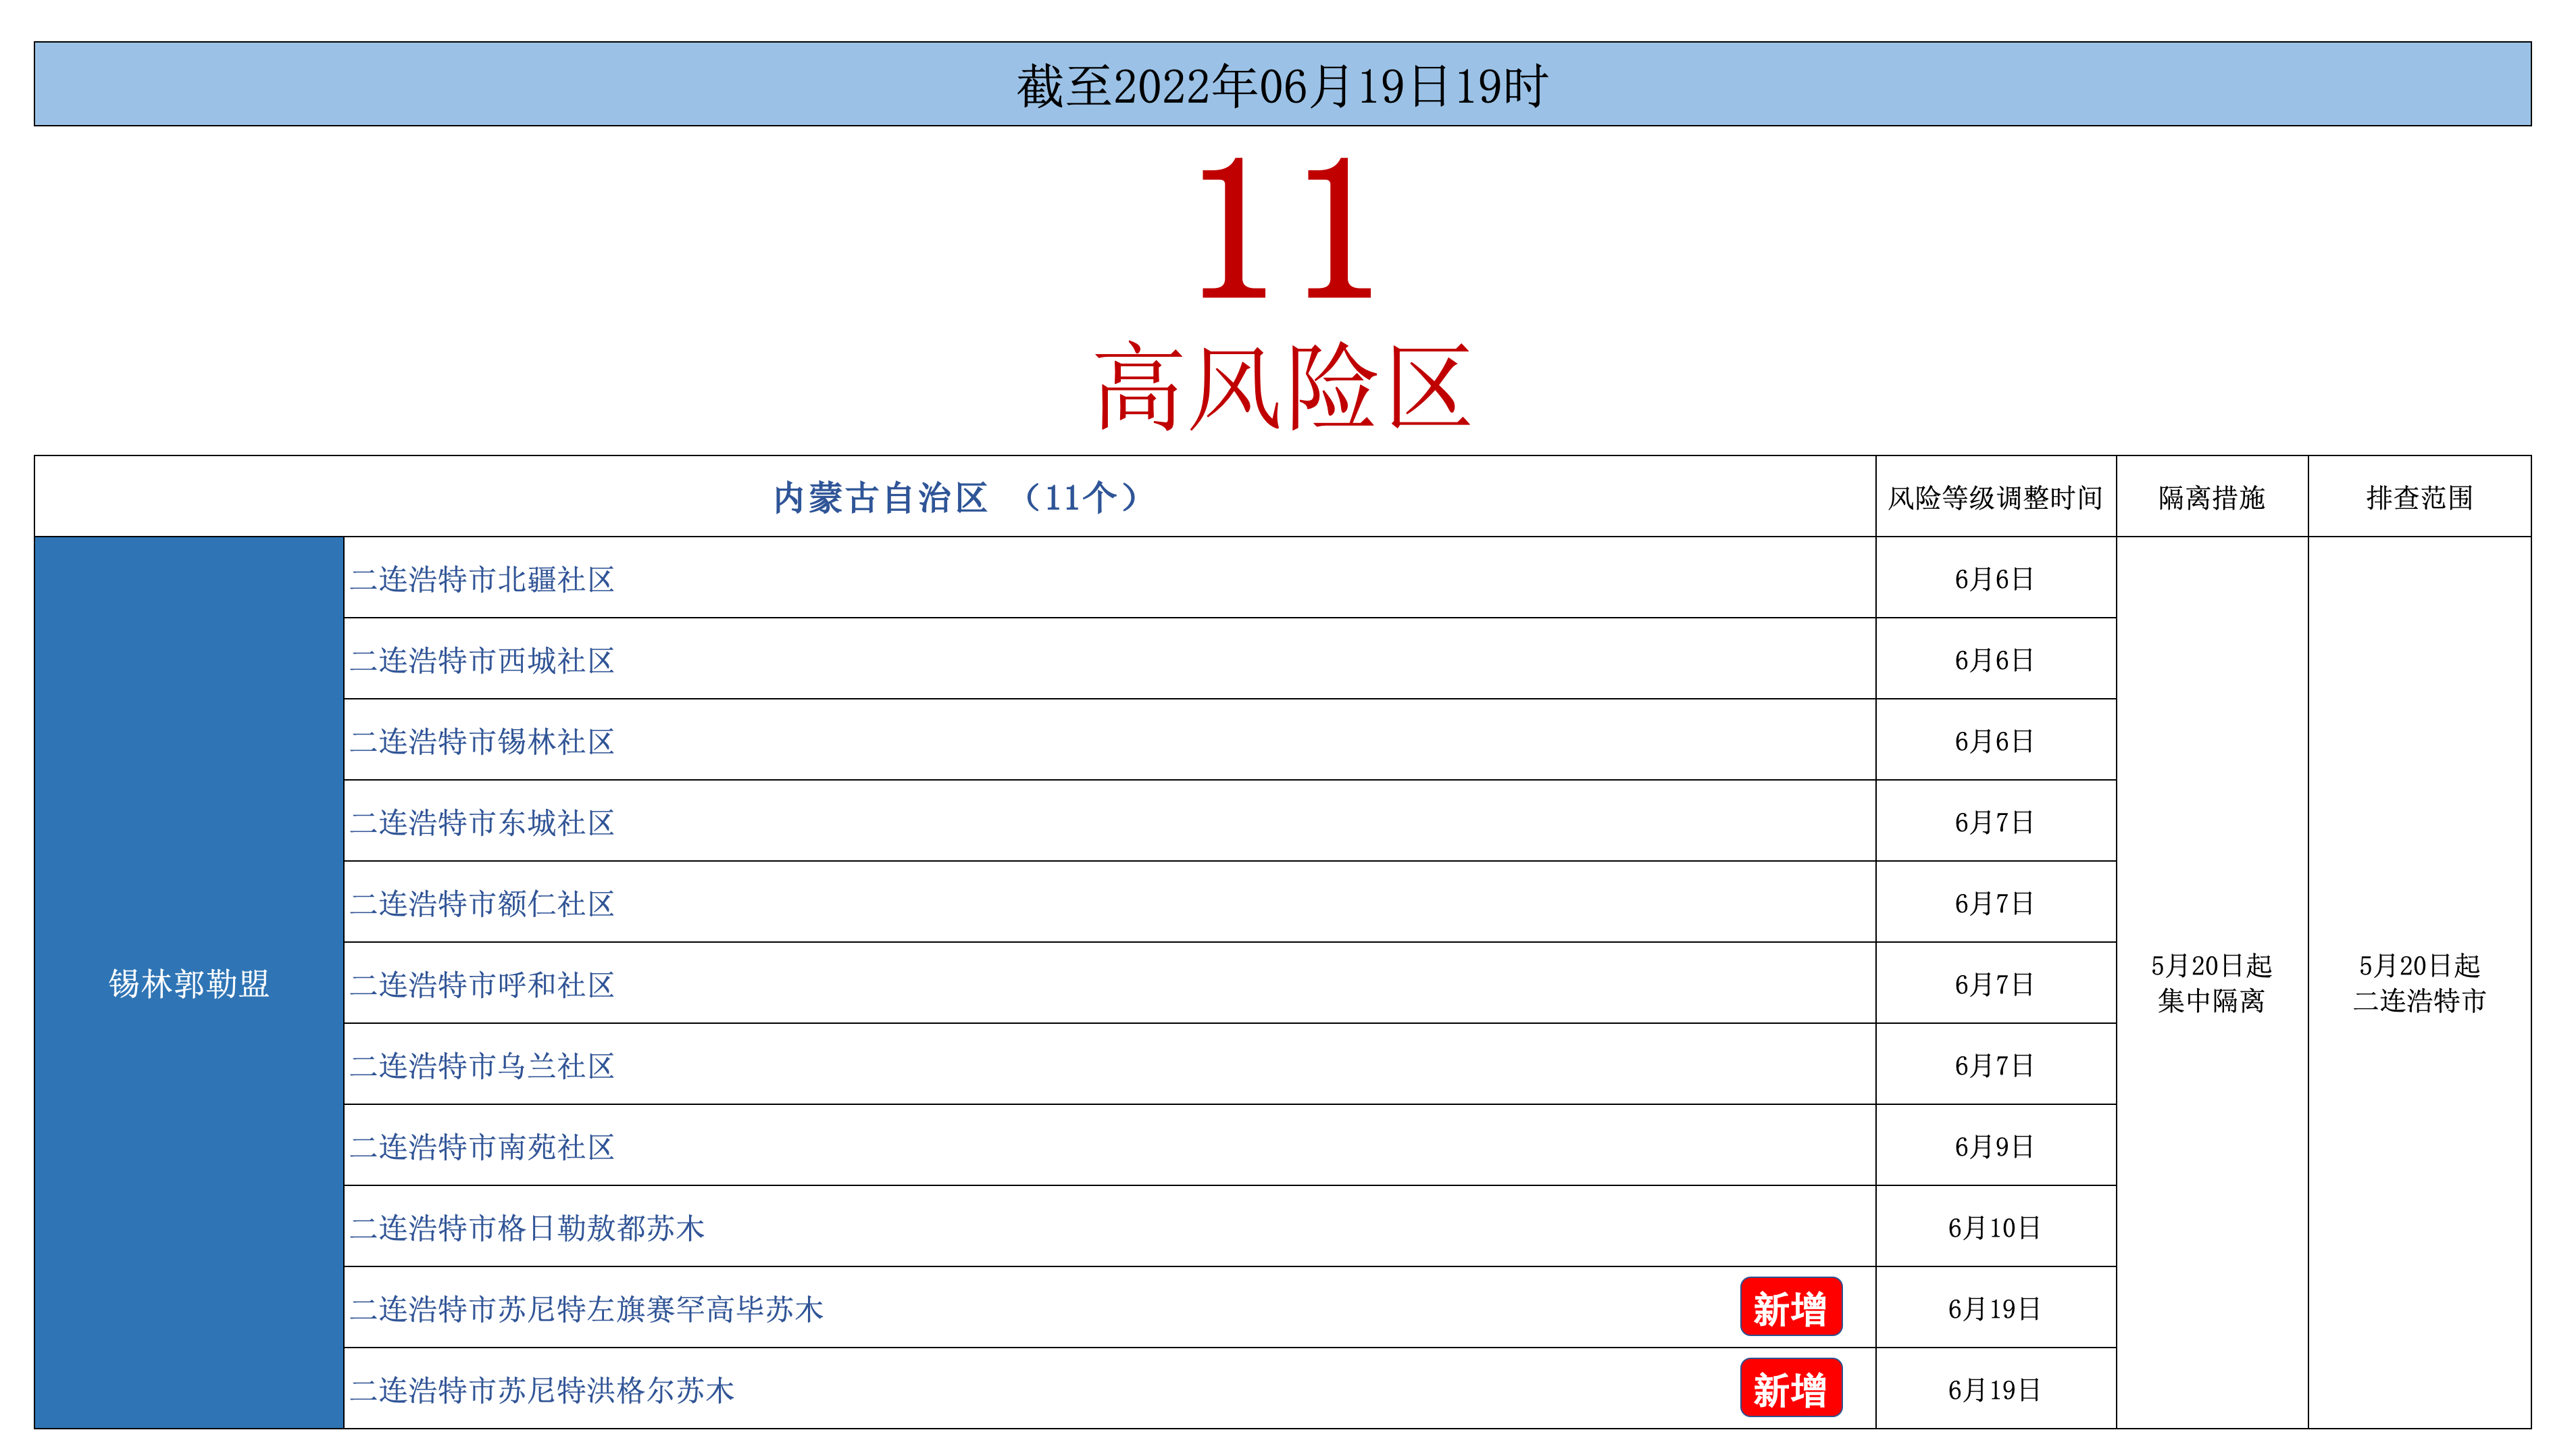Image resolution: width=2576 pixels, height=1455 pixels.
Task: Click the date header banner 截至2022年06月19日19时
Action: [x=1282, y=85]
